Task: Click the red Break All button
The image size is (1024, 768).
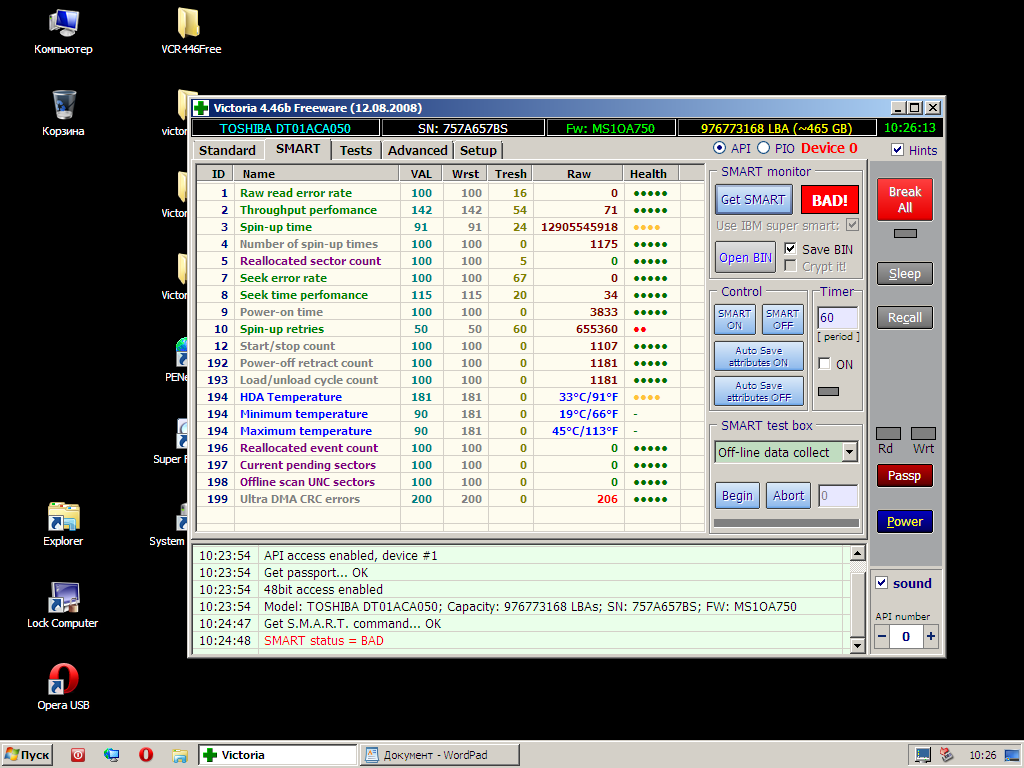Action: tap(904, 199)
